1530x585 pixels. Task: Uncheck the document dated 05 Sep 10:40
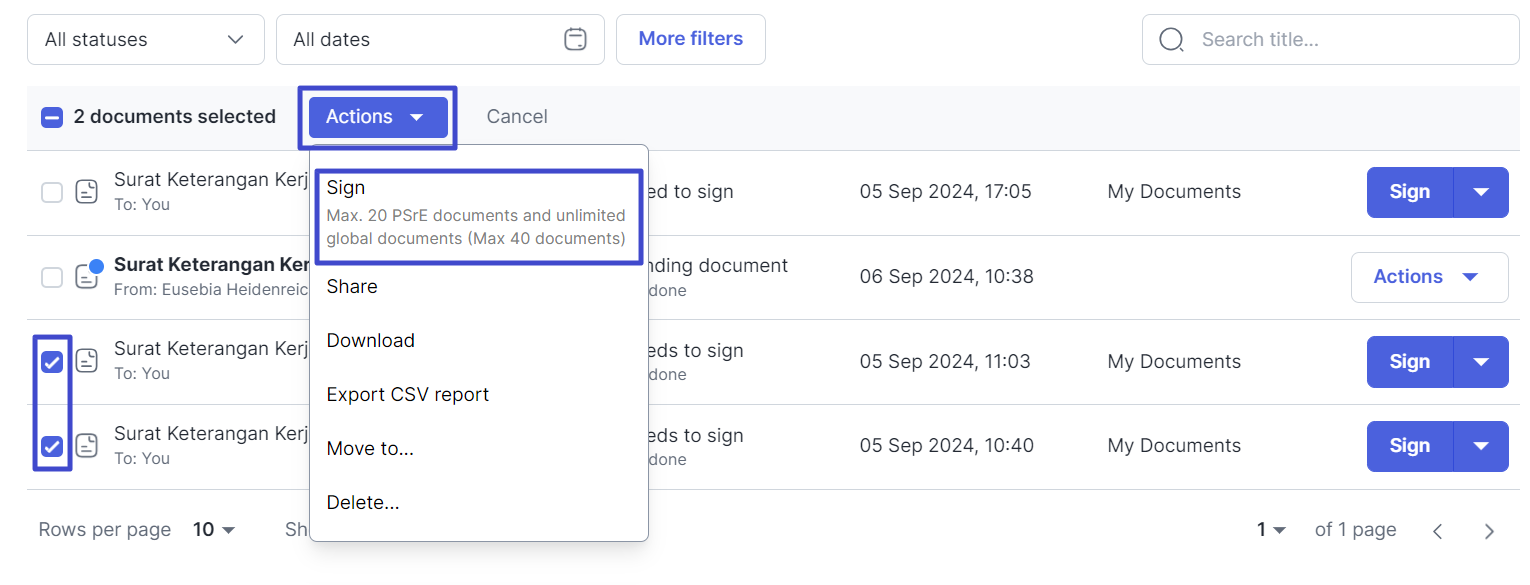click(x=52, y=446)
